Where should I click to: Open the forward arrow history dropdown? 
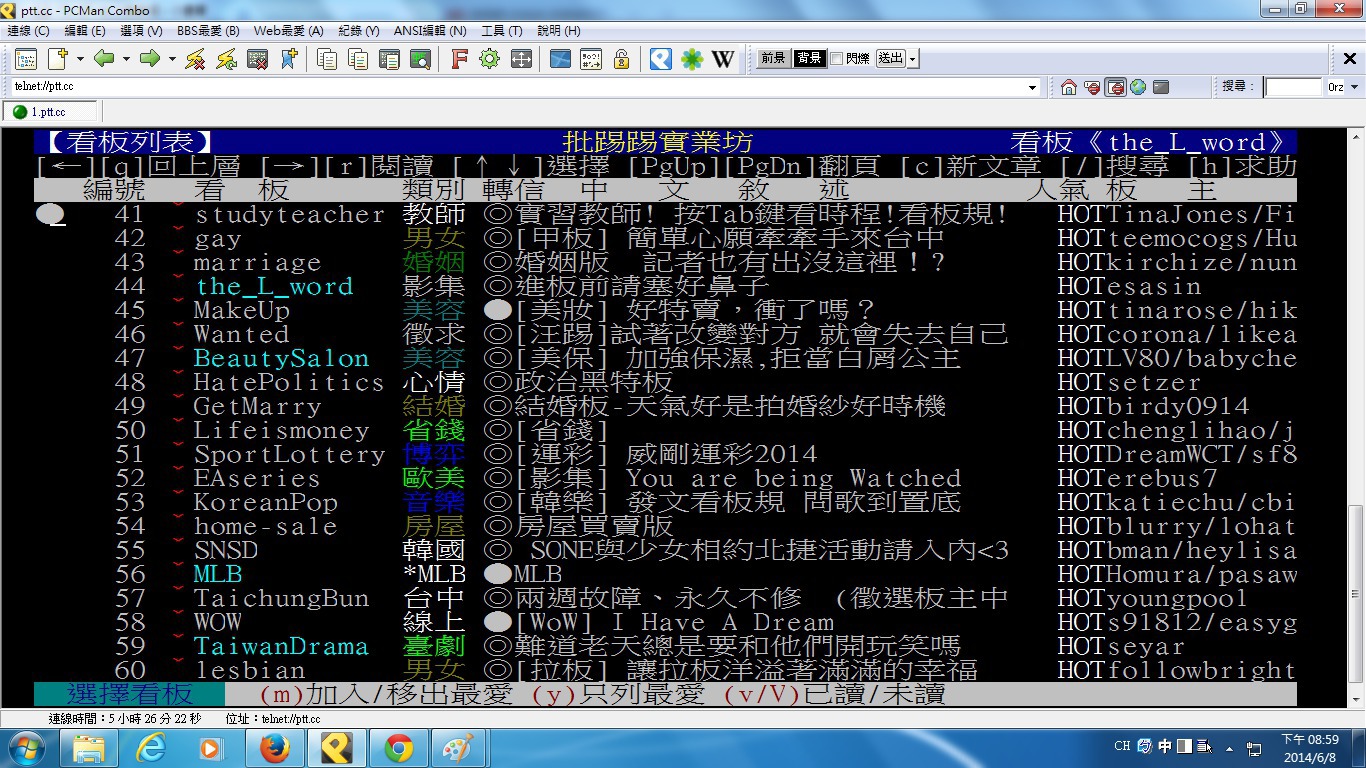click(x=172, y=59)
